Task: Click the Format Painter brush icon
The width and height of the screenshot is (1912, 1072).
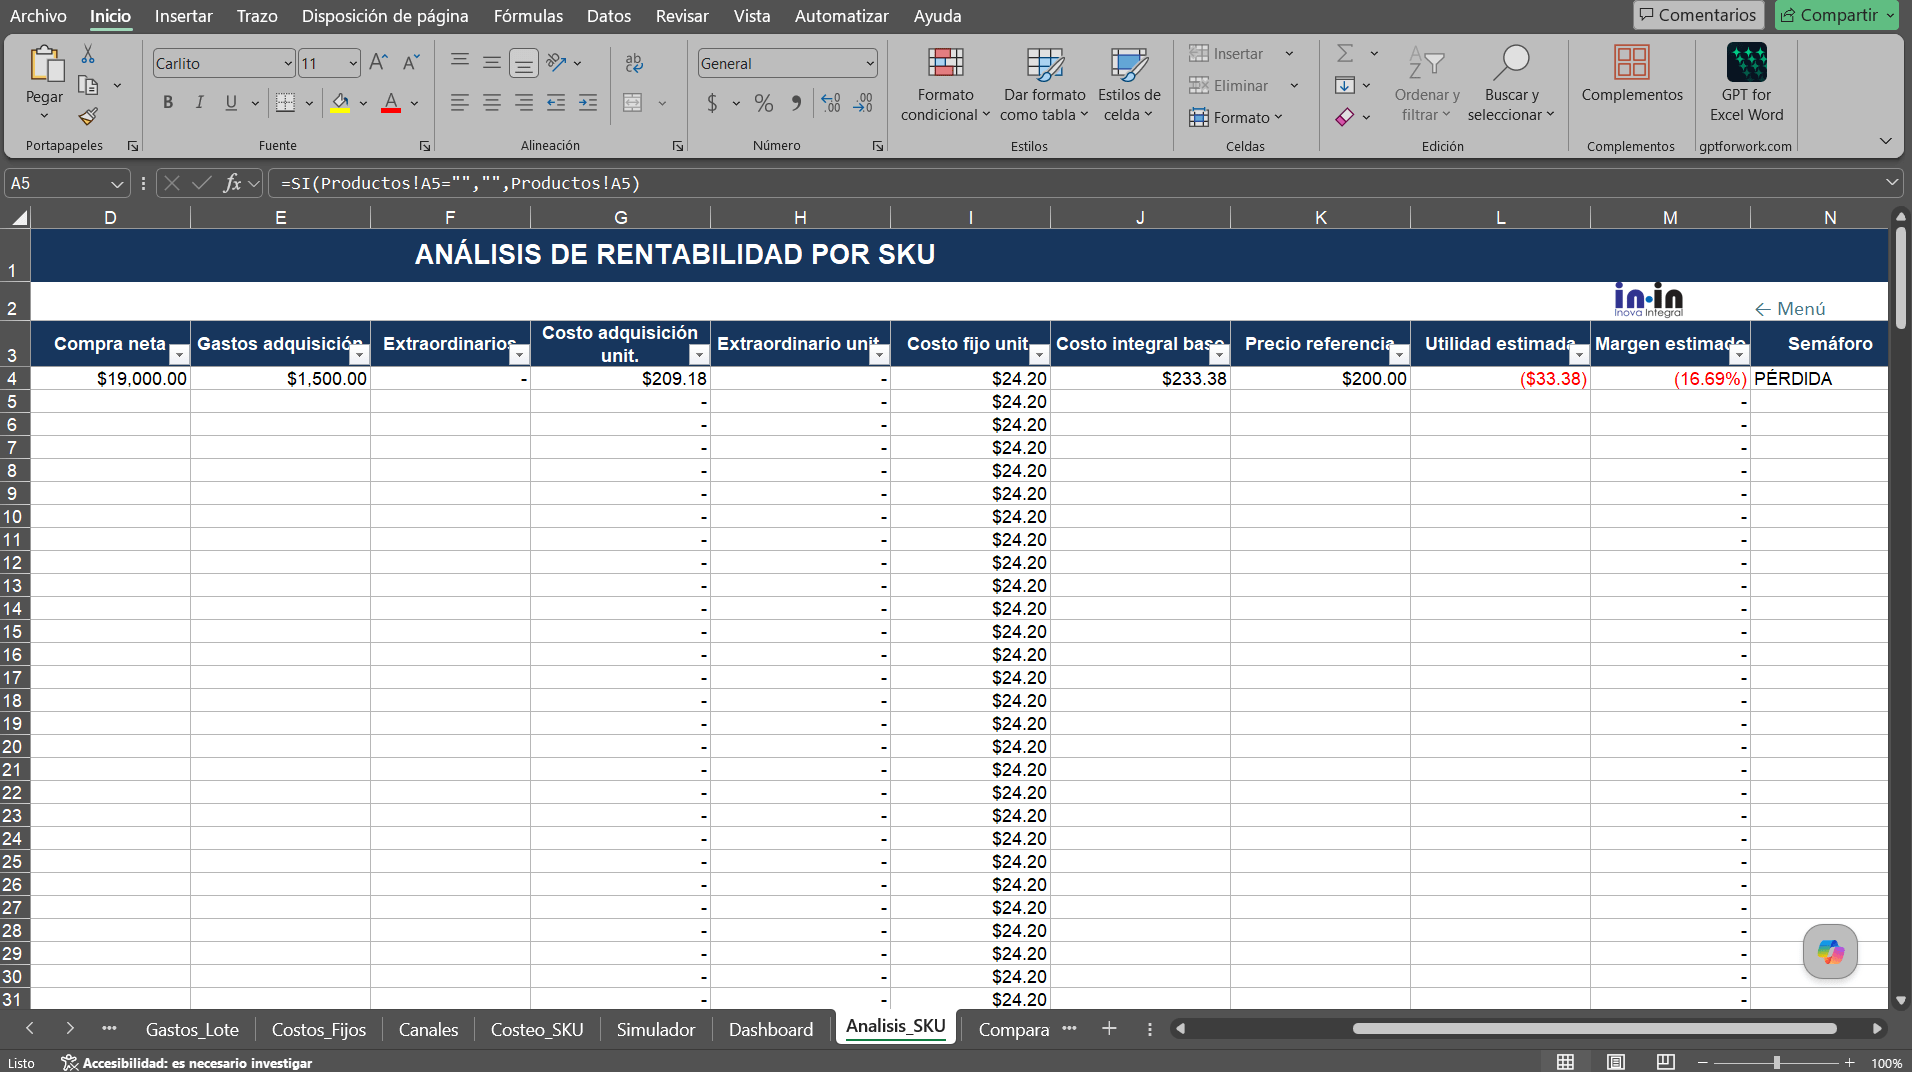Action: tap(88, 117)
